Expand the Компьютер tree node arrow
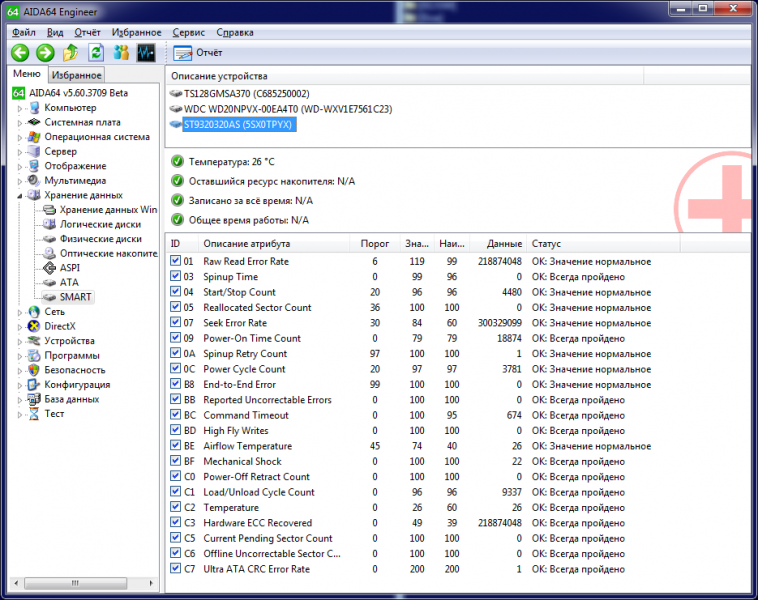 tap(20, 108)
